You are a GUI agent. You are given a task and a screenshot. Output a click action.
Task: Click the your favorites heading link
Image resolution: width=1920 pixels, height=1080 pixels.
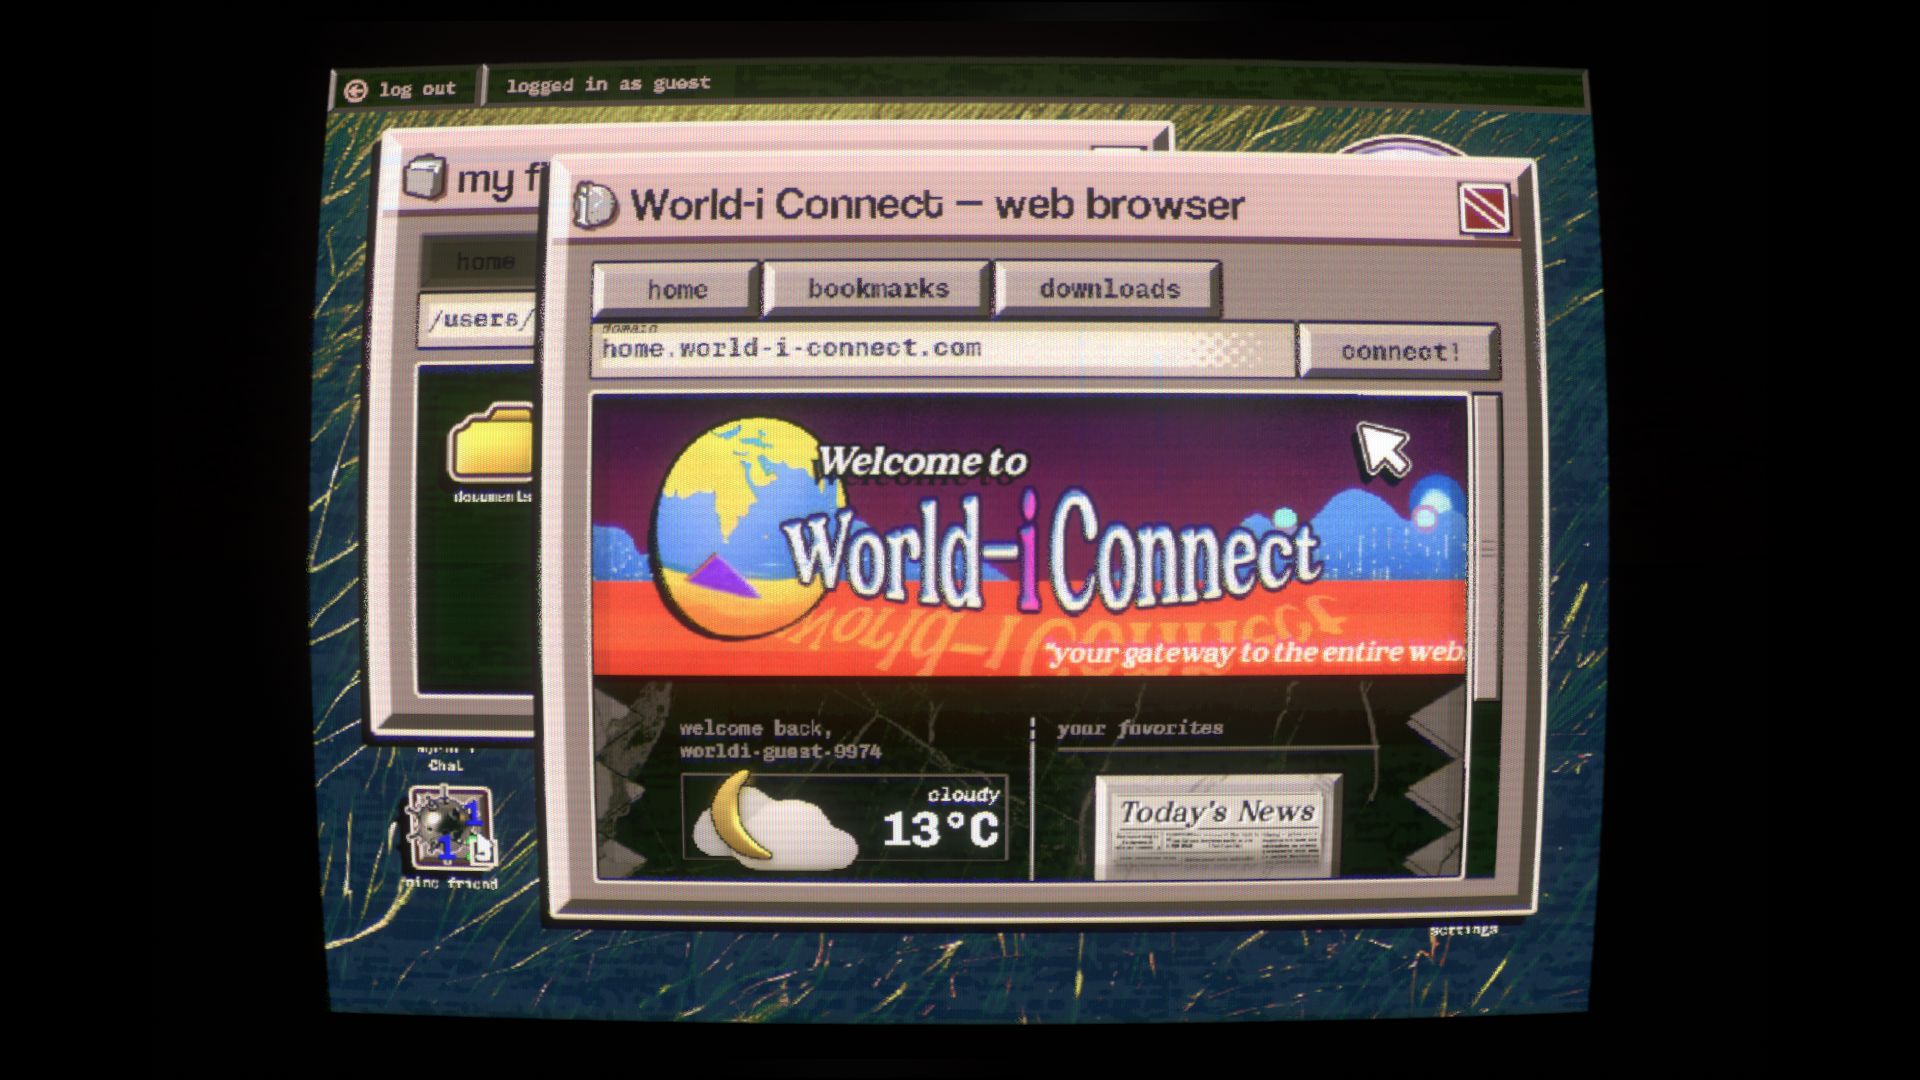pyautogui.click(x=1140, y=728)
